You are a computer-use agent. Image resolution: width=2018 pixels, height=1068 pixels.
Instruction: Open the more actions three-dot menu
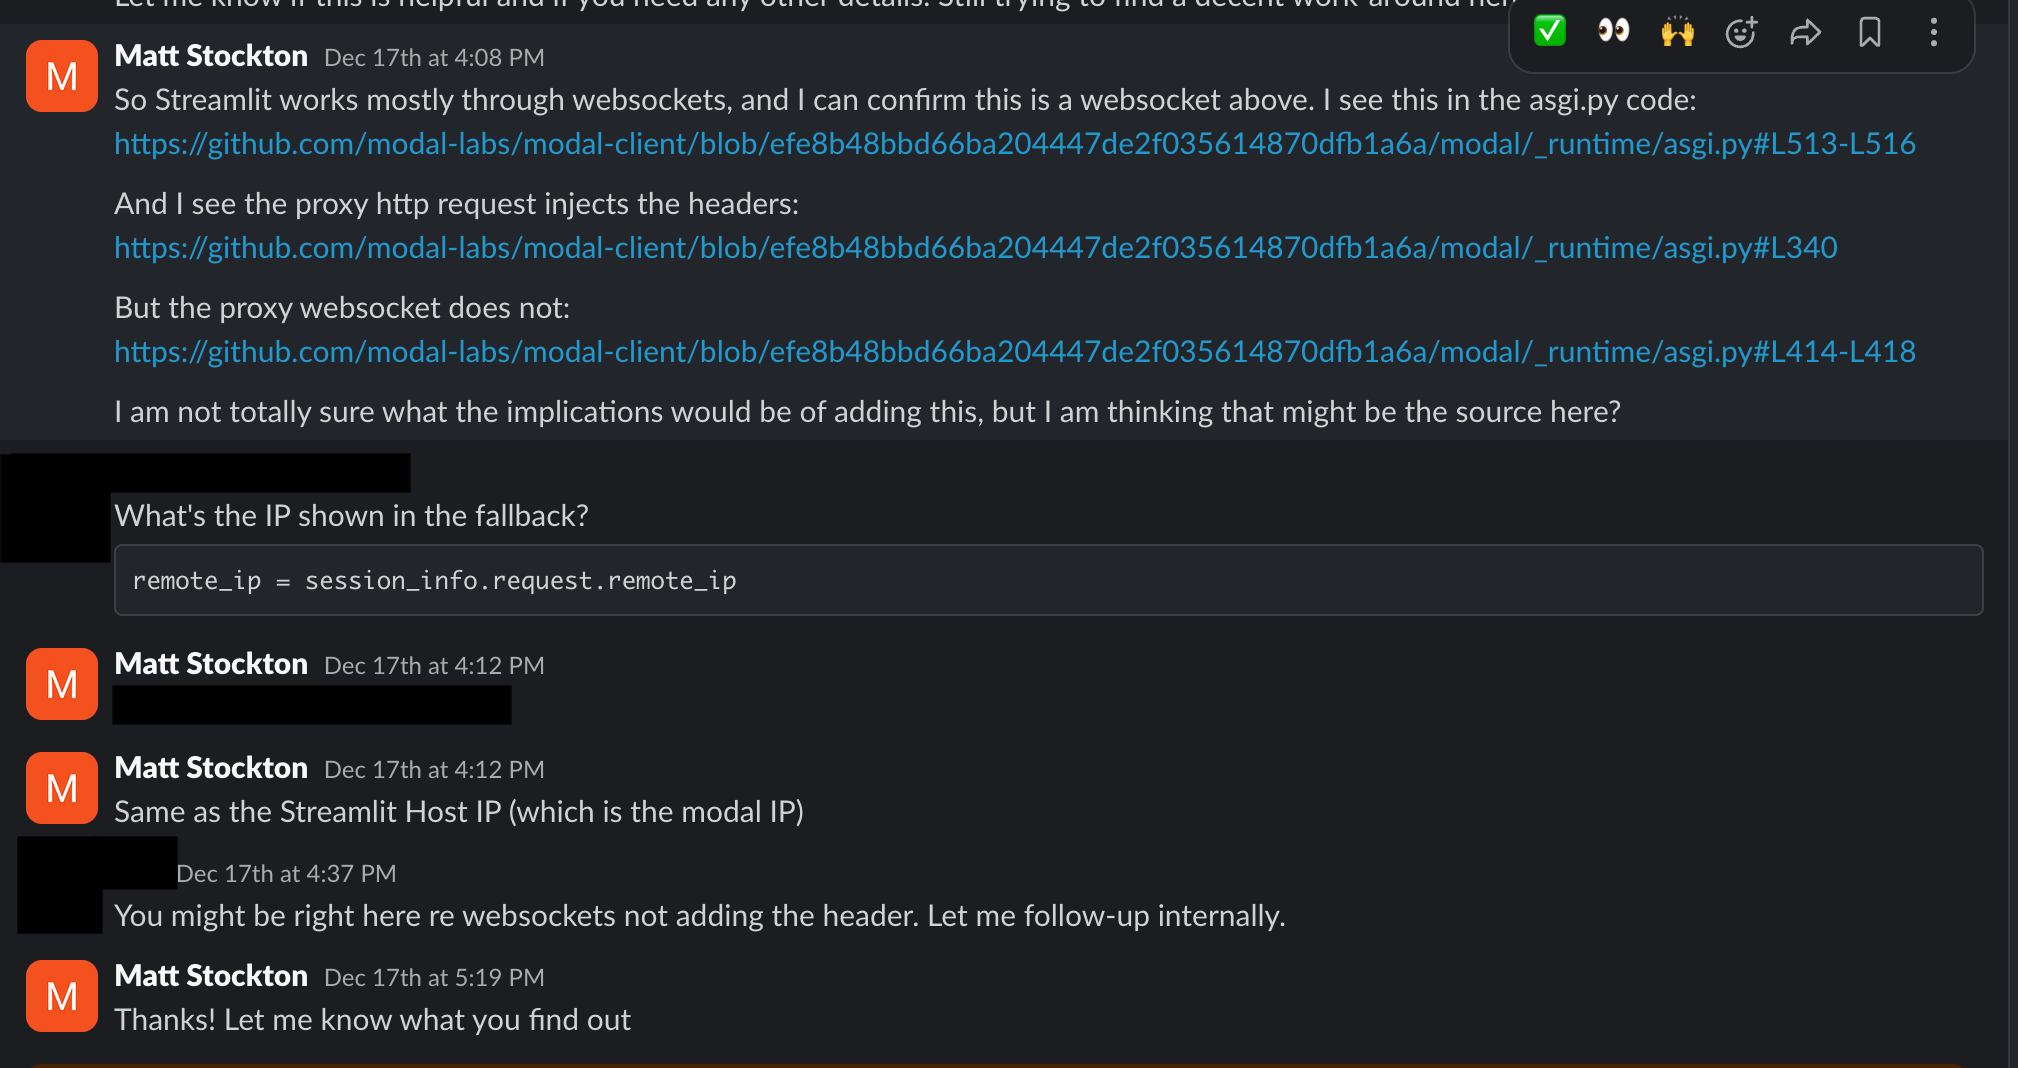point(1933,32)
